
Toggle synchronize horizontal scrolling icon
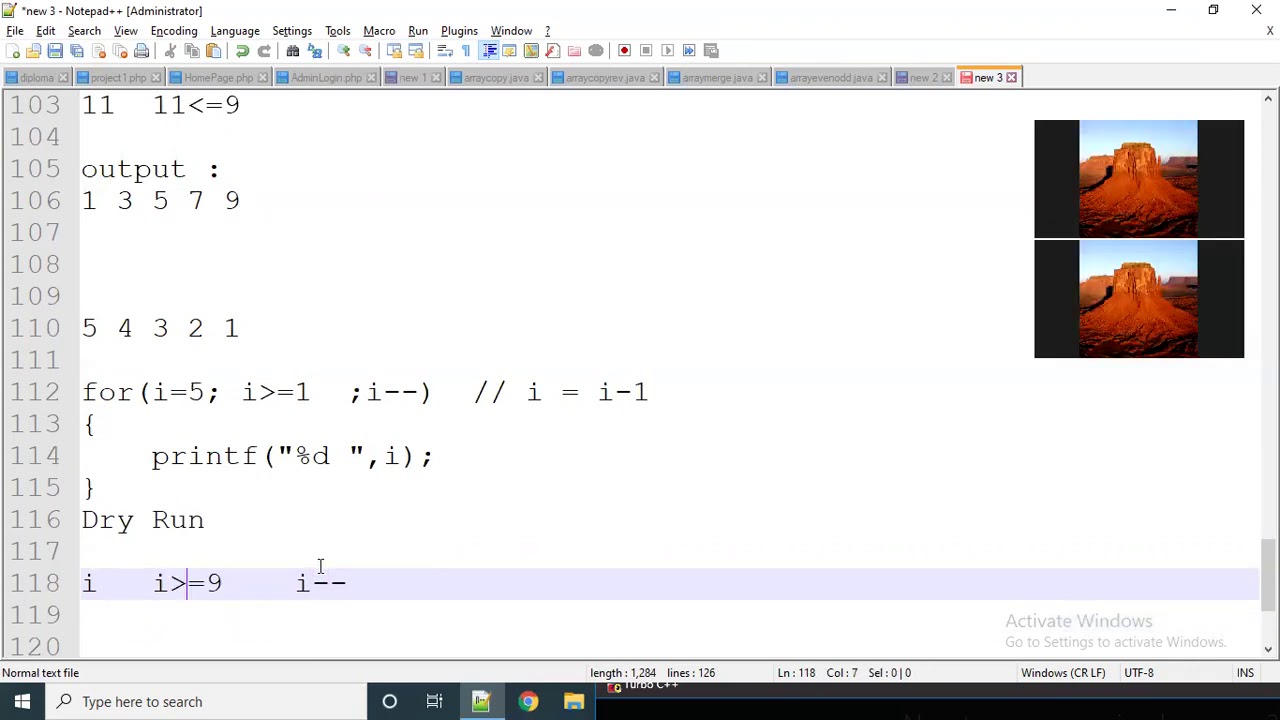pyautogui.click(x=416, y=50)
